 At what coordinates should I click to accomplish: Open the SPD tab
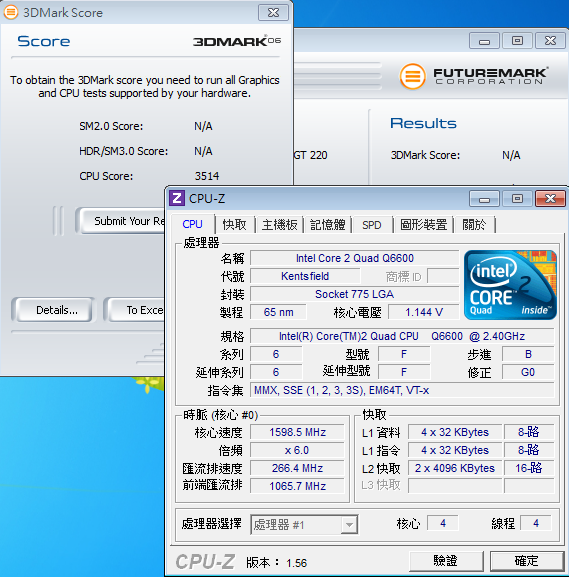372,224
